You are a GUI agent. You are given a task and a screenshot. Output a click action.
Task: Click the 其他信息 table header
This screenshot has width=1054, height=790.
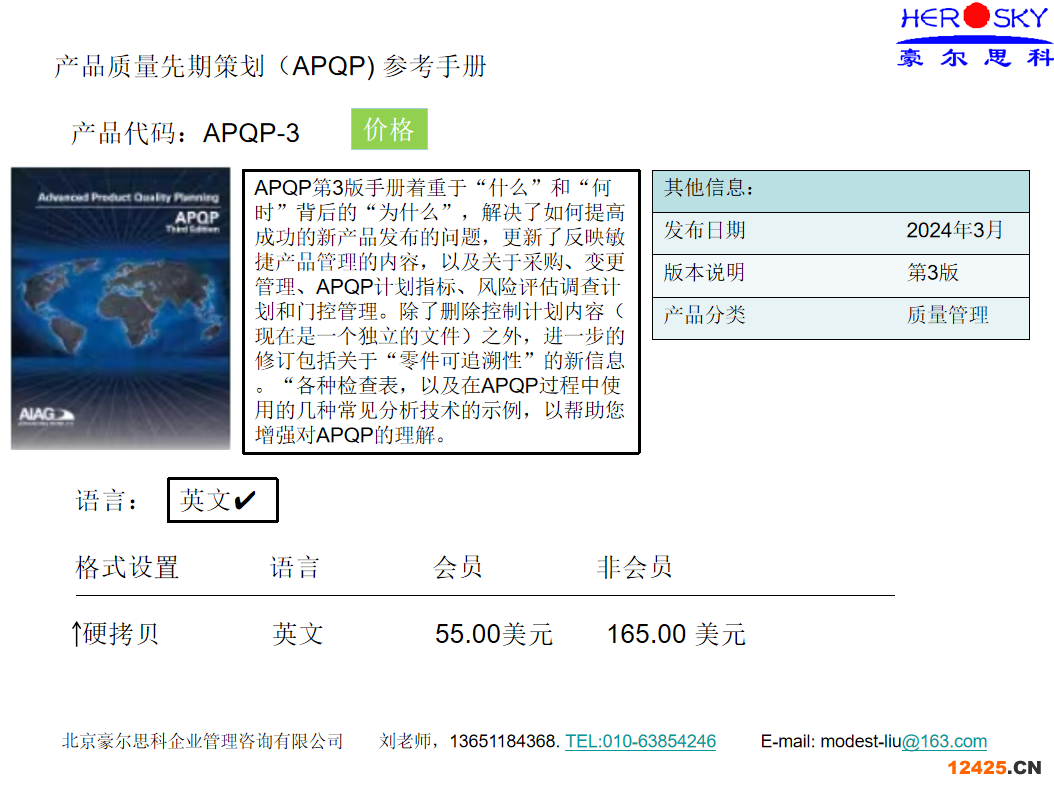[x=841, y=192]
